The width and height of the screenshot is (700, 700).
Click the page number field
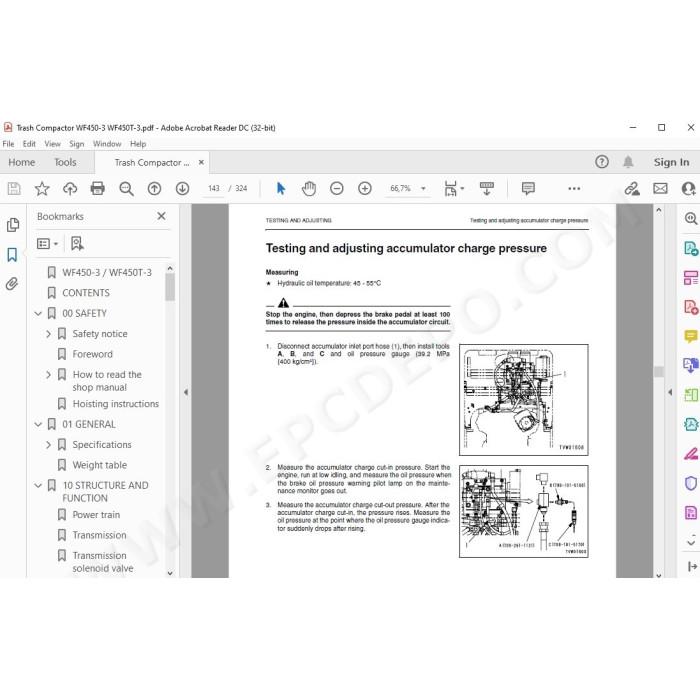click(x=214, y=189)
